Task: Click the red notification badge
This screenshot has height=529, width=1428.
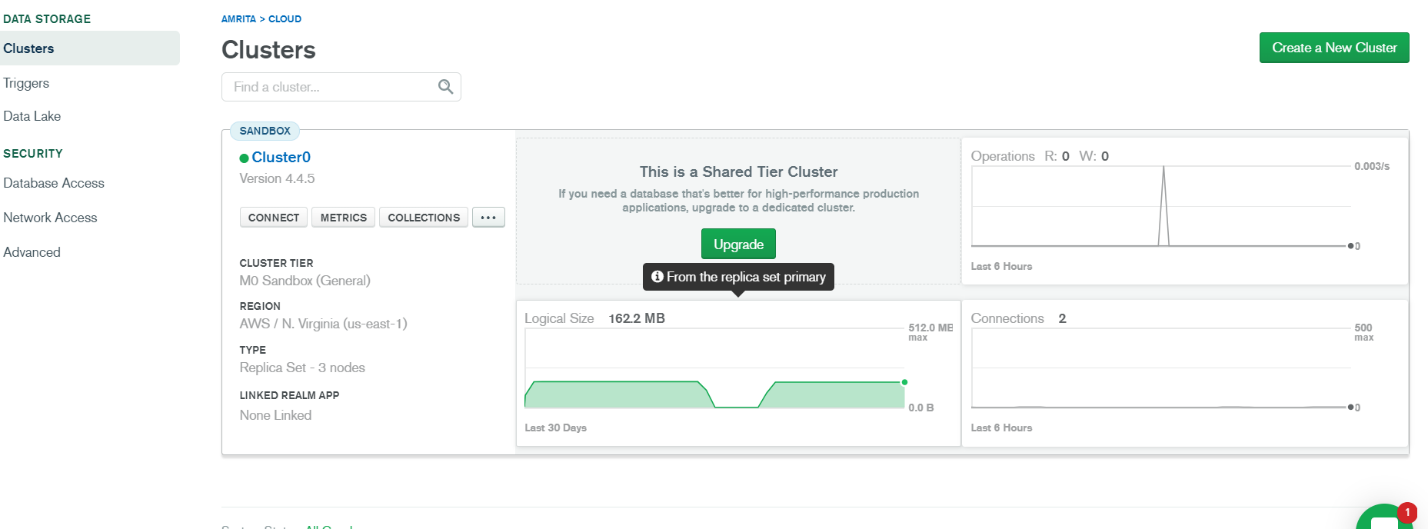Action: 1408,512
